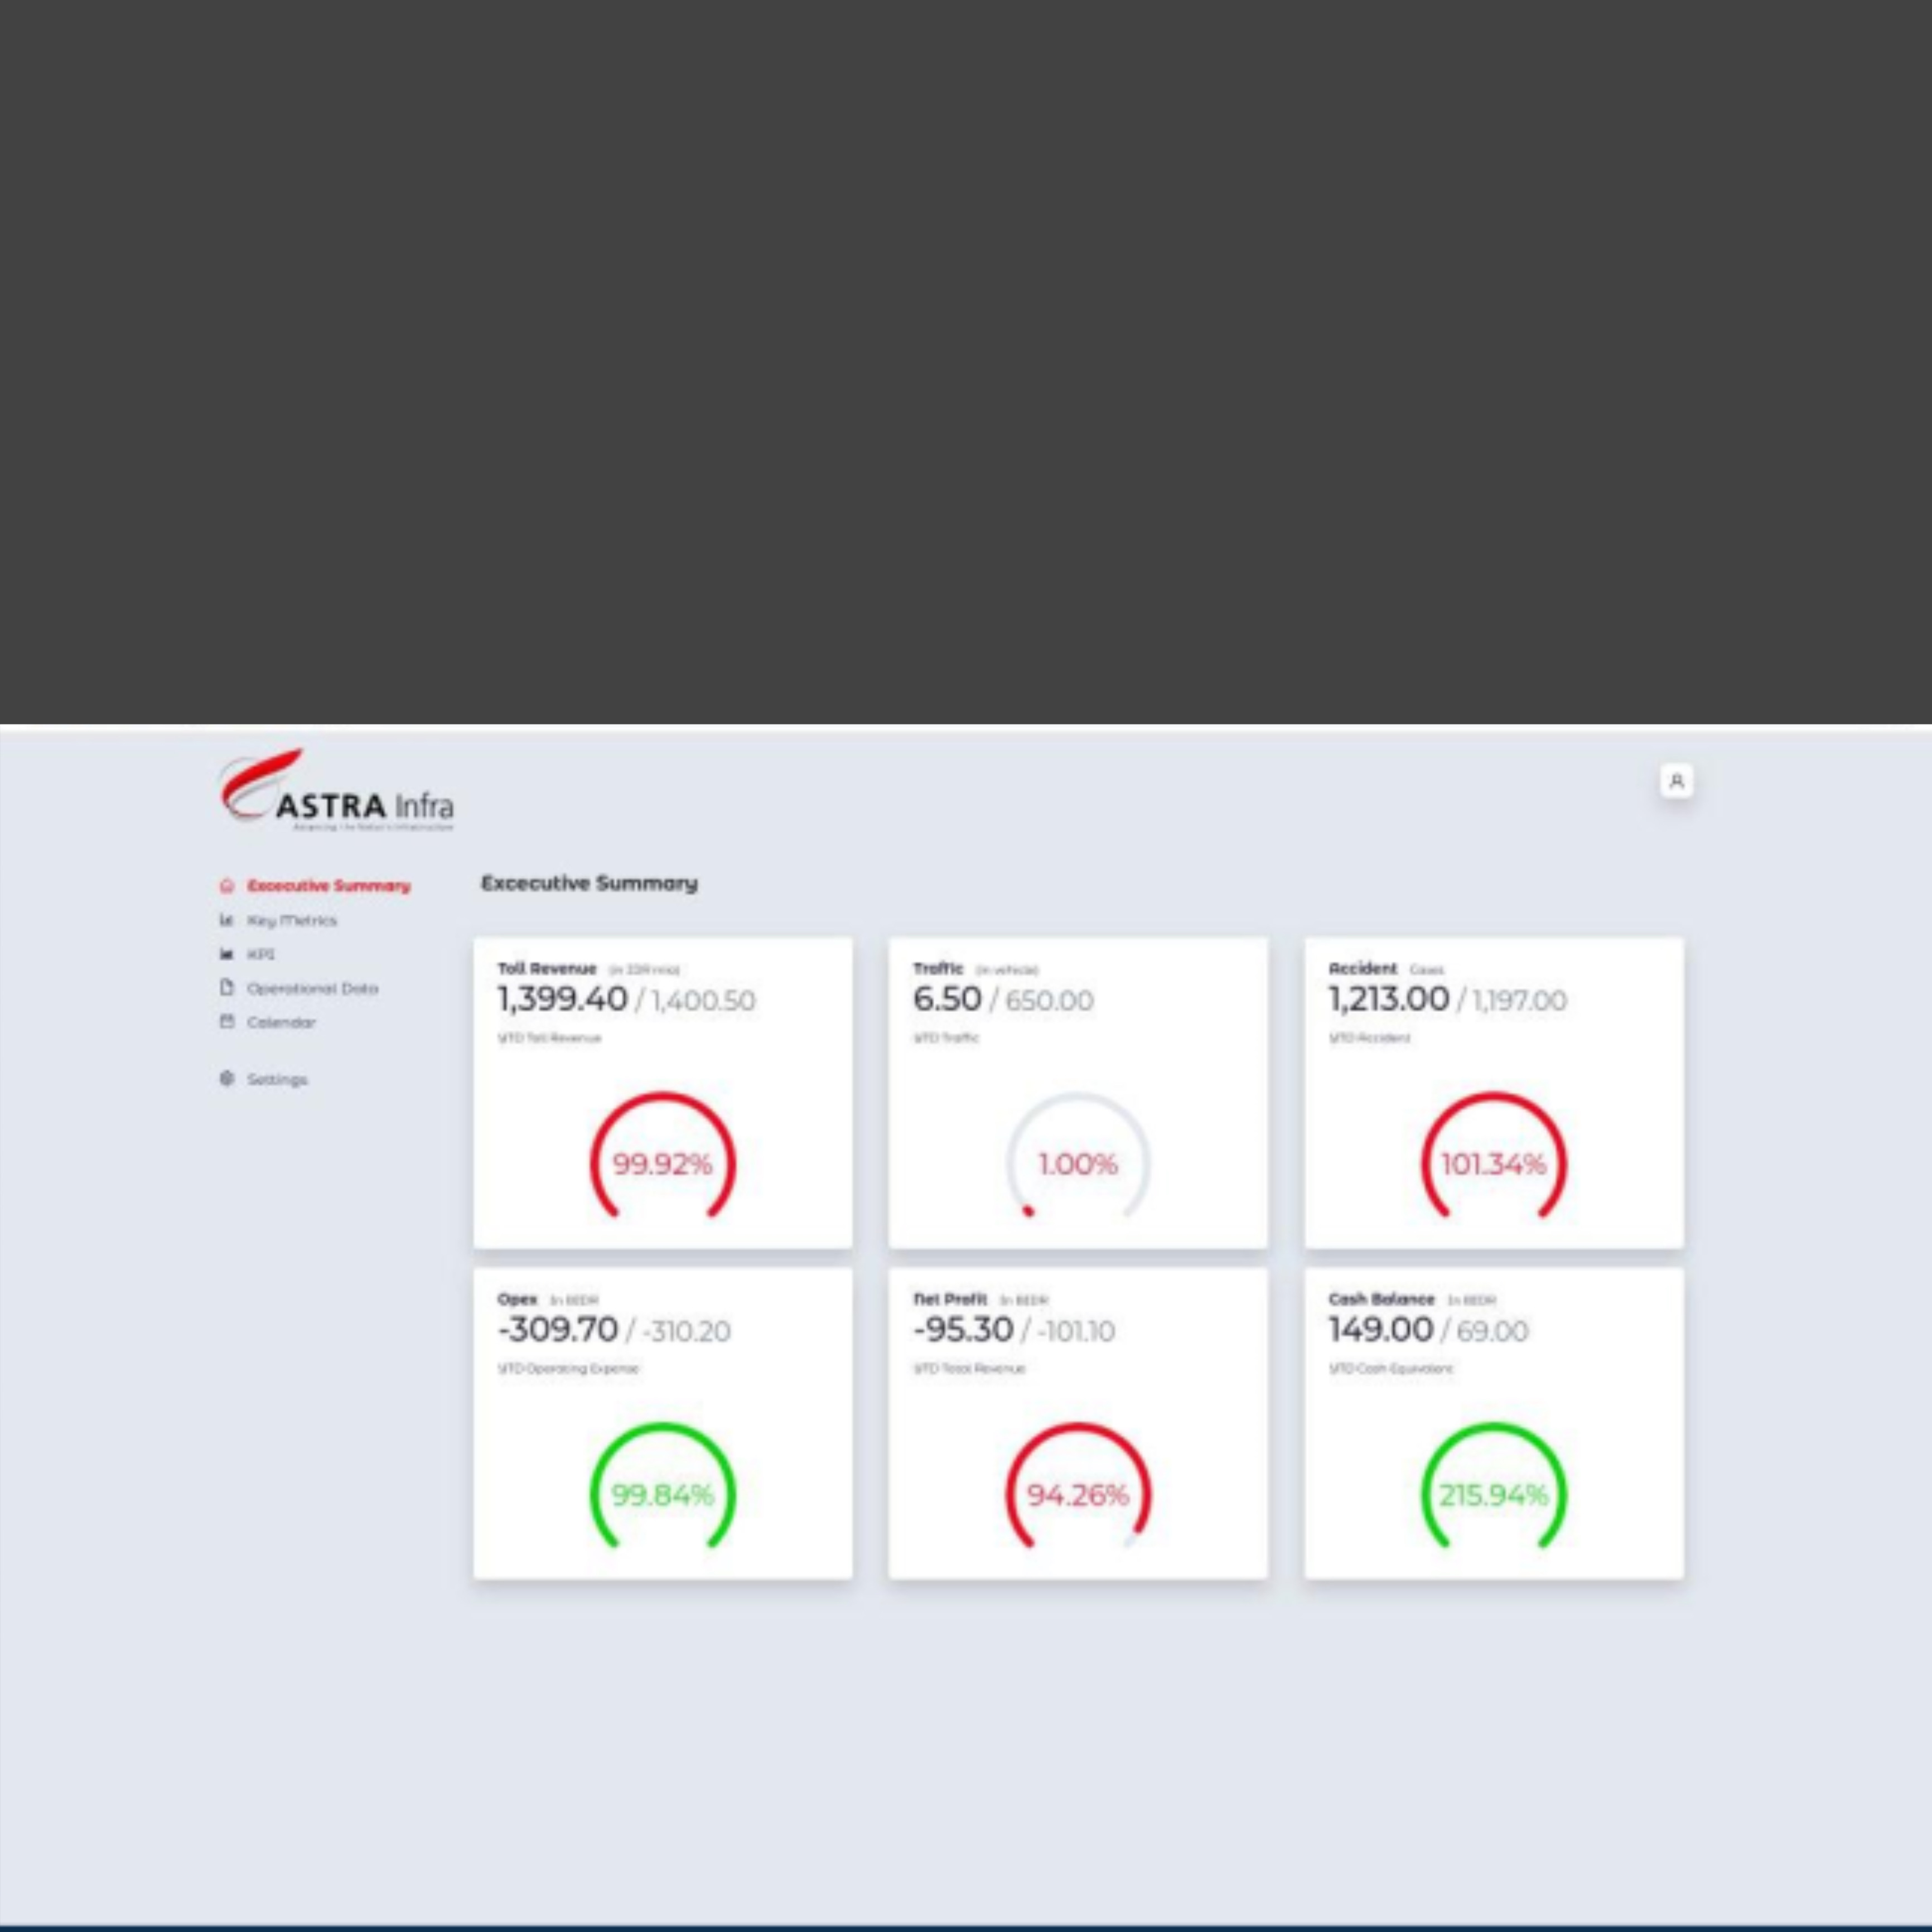Open the Operational Data menu item
This screenshot has width=1932, height=1932.
(x=312, y=988)
